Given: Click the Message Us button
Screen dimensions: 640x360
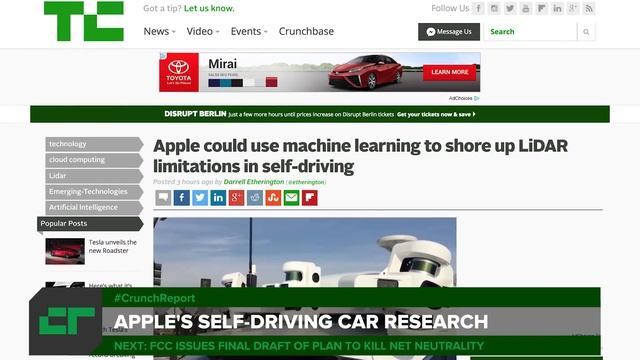Looking at the screenshot, I should 449,32.
